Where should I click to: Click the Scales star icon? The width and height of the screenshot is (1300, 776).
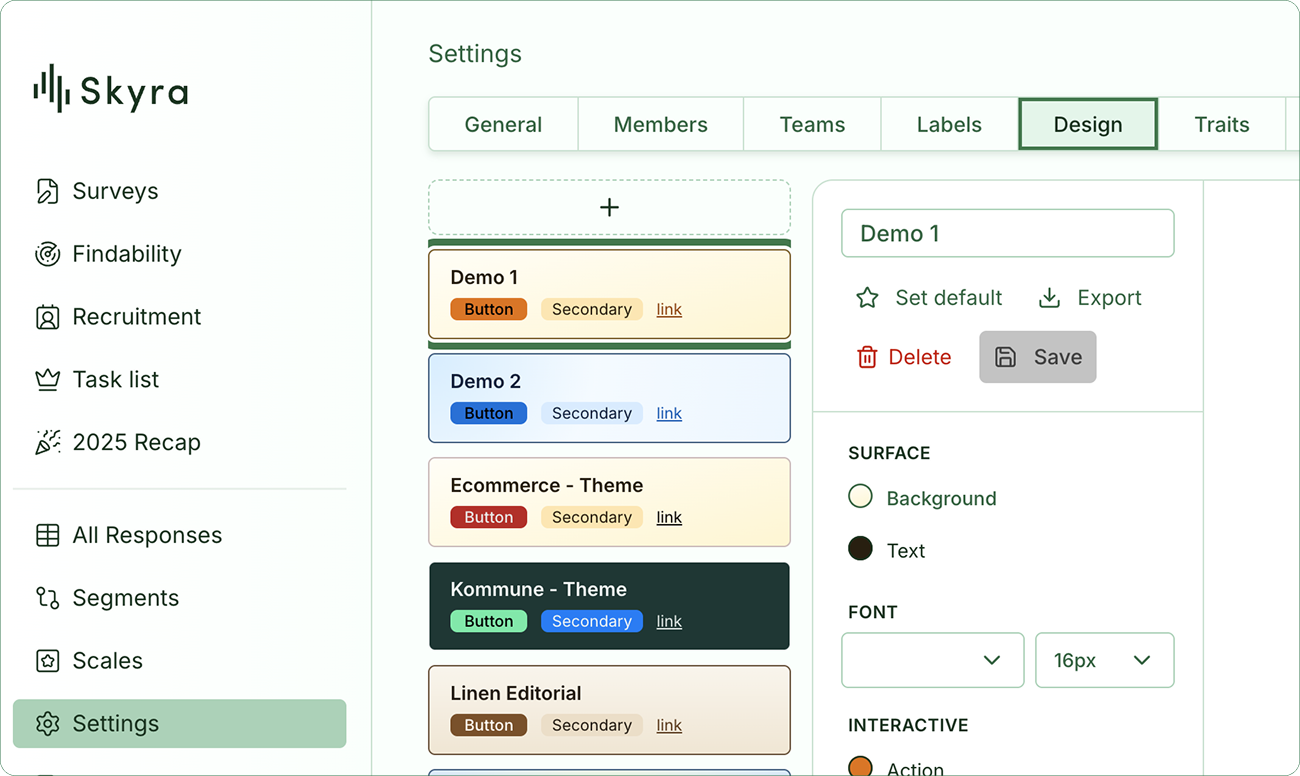[47, 661]
